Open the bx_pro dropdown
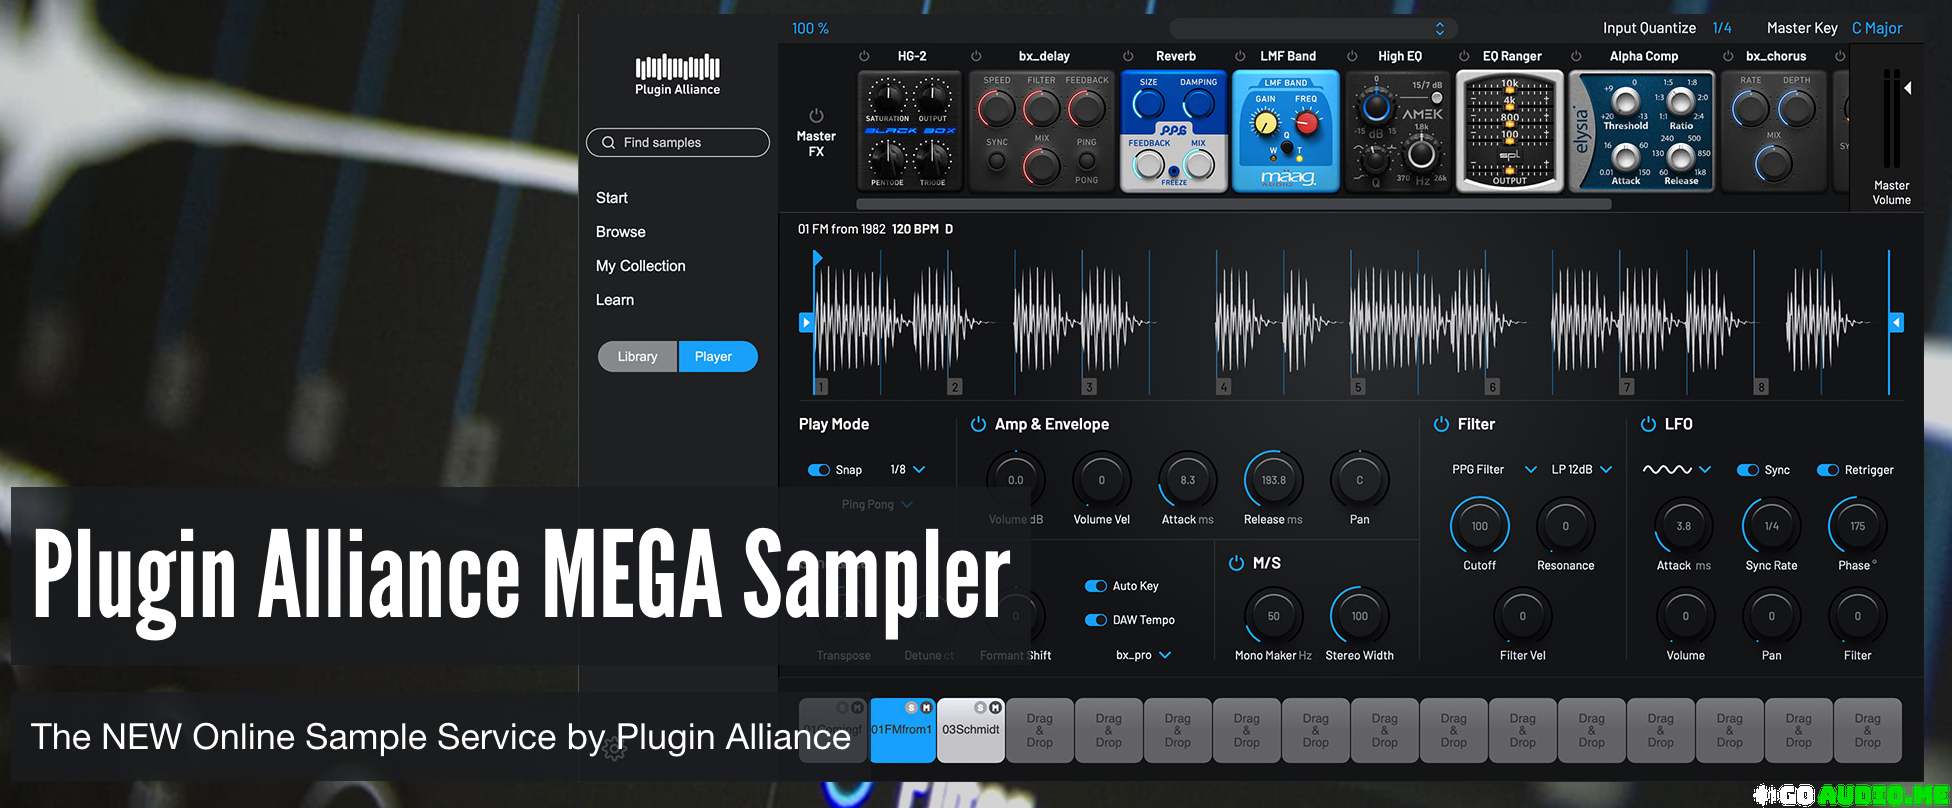Viewport: 1952px width, 808px height. [1144, 656]
